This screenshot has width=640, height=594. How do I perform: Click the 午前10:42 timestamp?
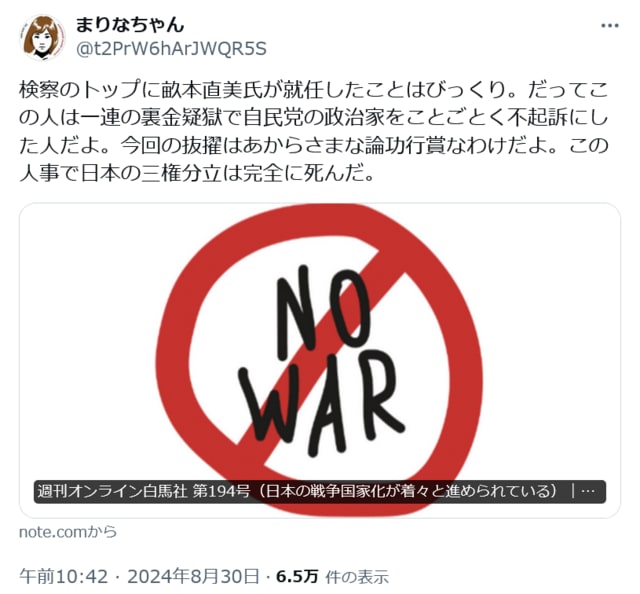(x=64, y=576)
